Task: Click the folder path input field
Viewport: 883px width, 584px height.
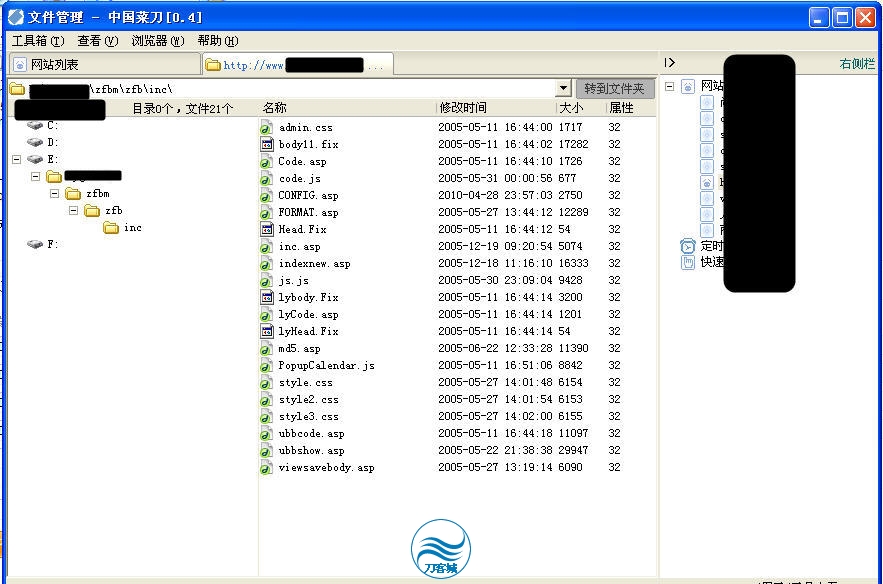Action: 291,88
